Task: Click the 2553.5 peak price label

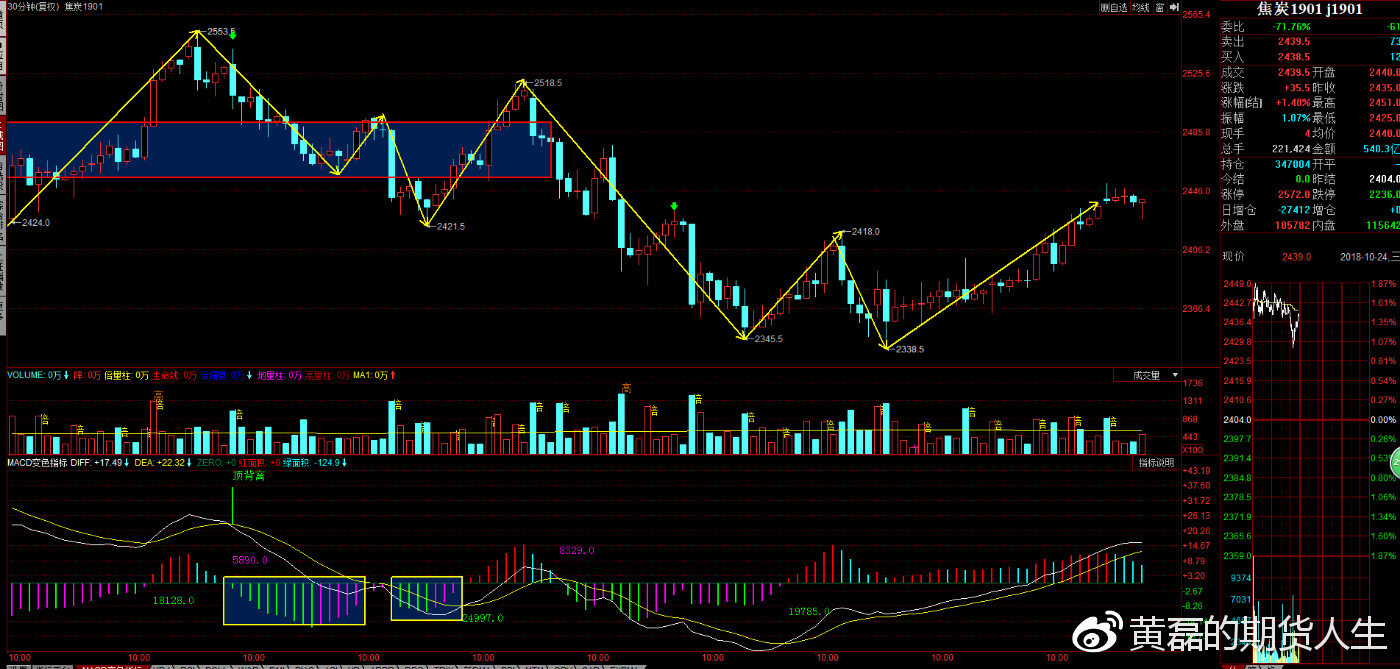Action: pos(220,32)
